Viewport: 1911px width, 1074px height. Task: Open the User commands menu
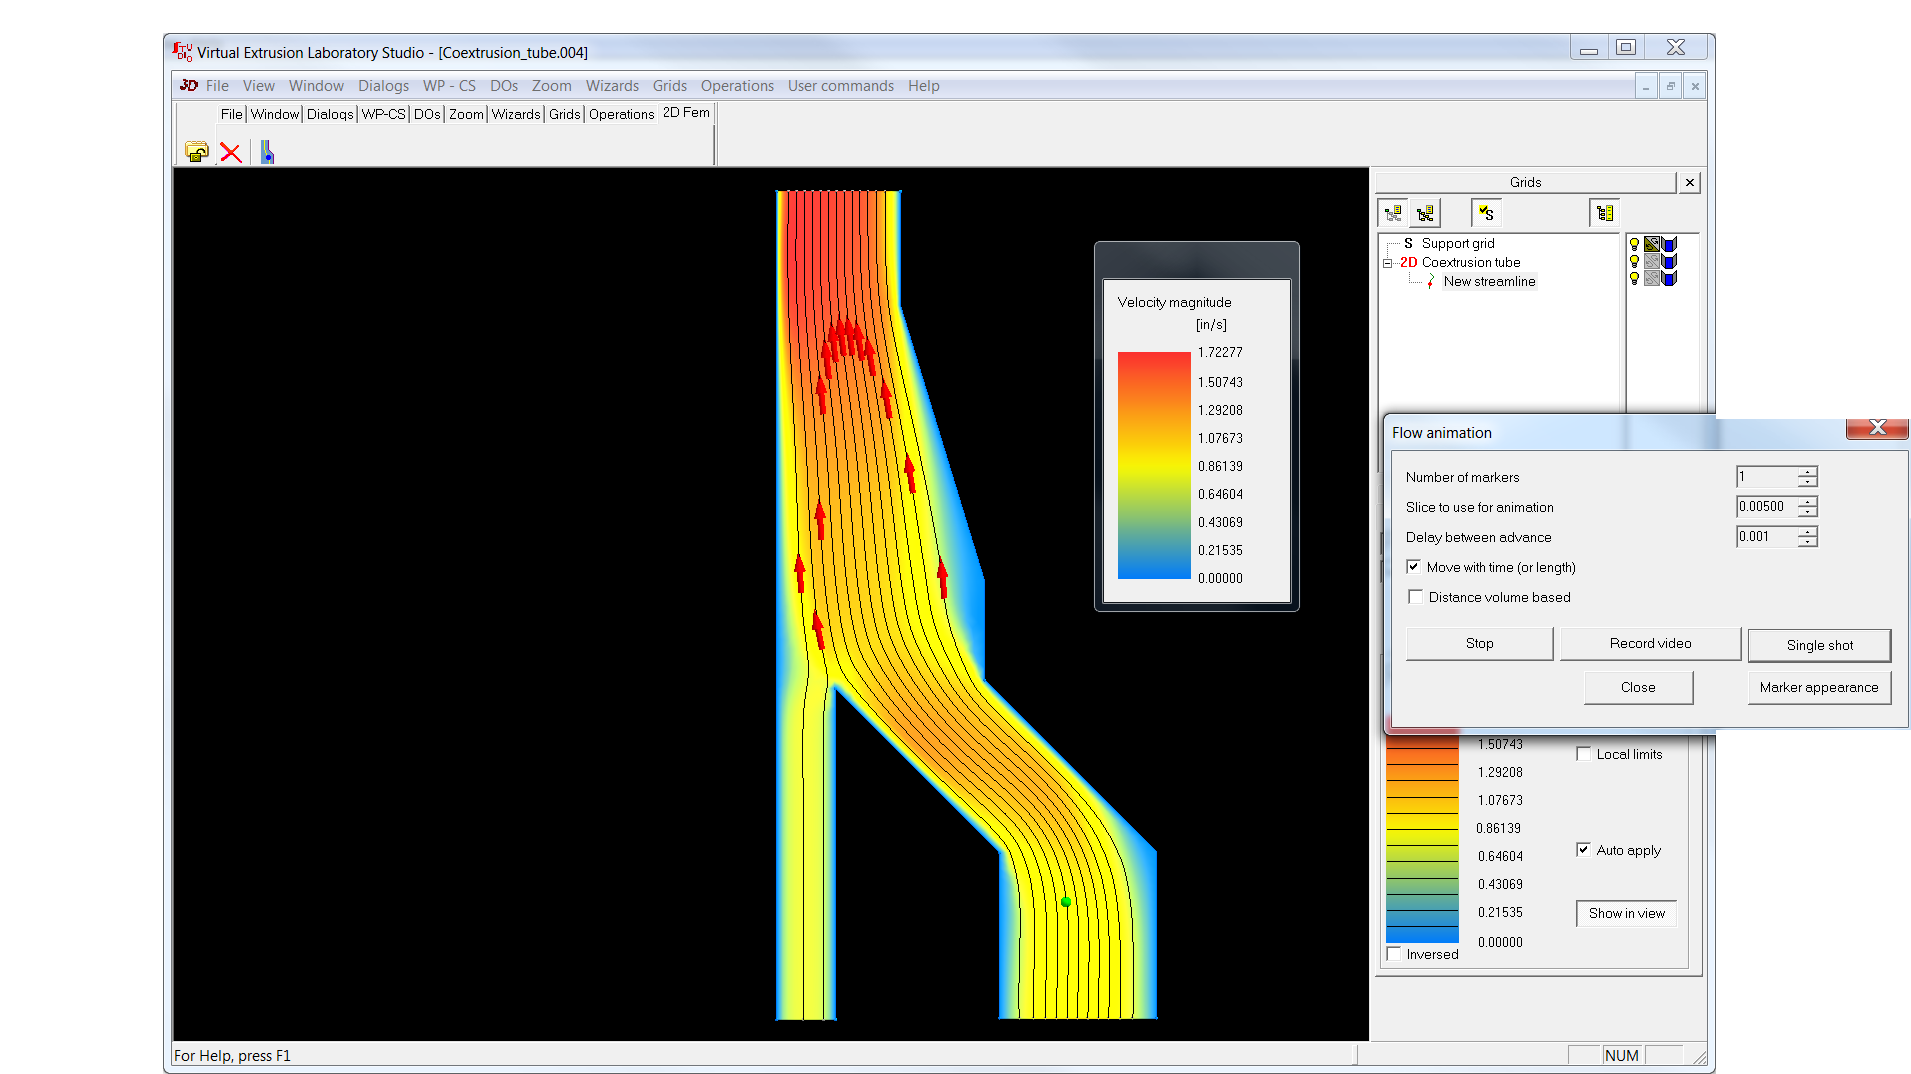[841, 86]
